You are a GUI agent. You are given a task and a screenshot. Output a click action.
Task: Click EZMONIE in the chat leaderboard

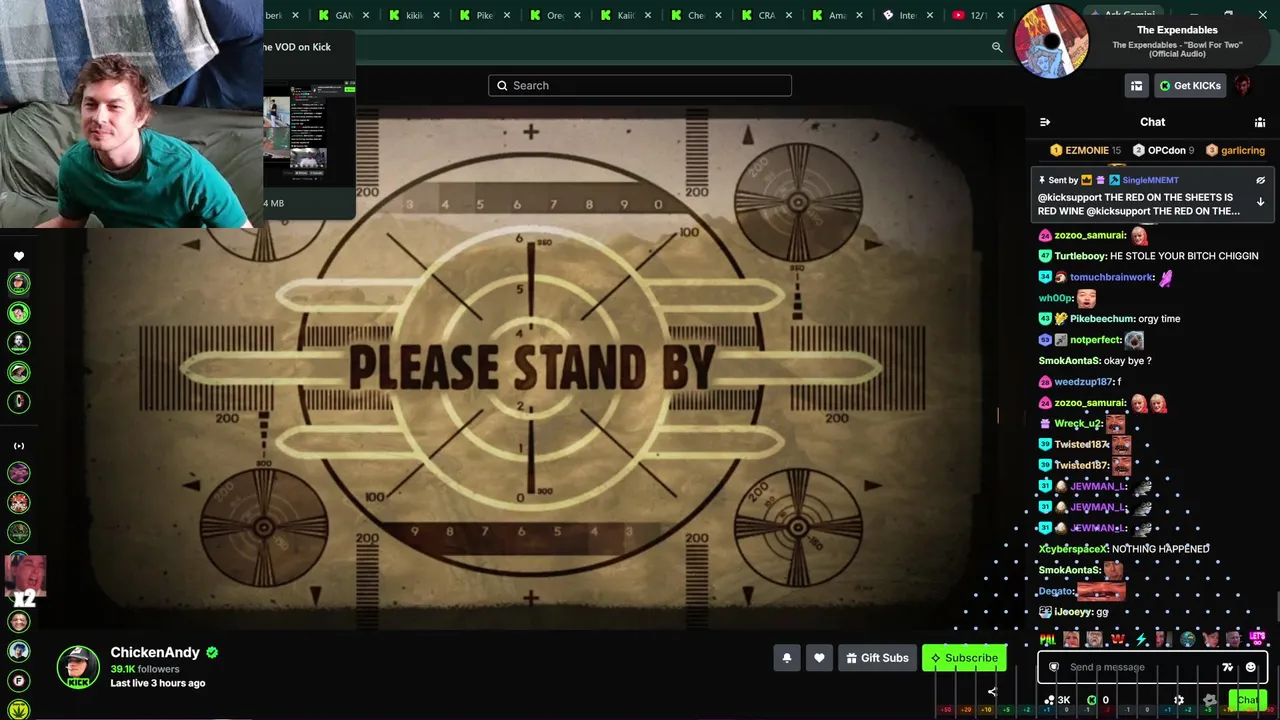click(x=1085, y=150)
